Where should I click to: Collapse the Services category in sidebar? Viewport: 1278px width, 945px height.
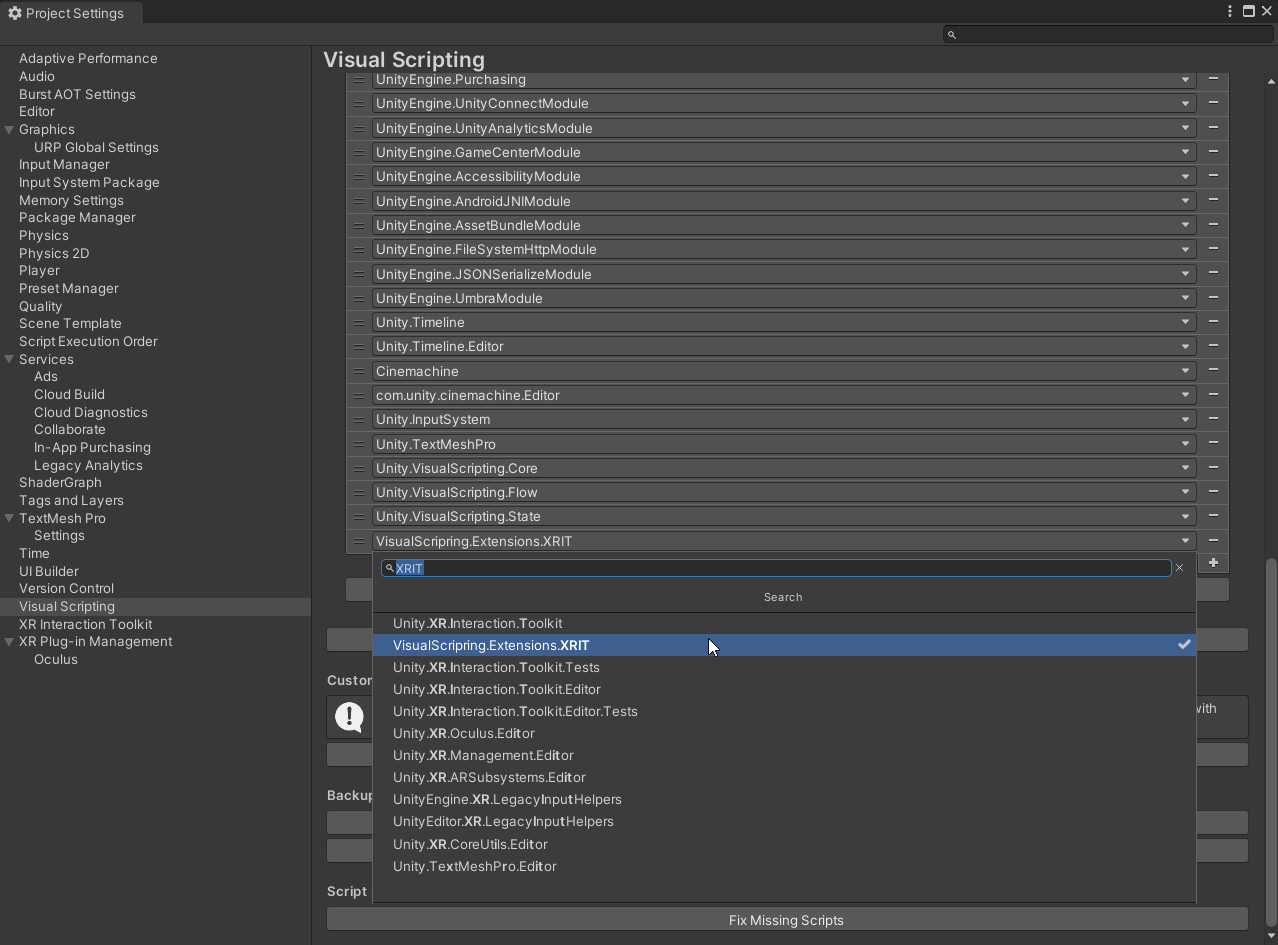(9, 359)
